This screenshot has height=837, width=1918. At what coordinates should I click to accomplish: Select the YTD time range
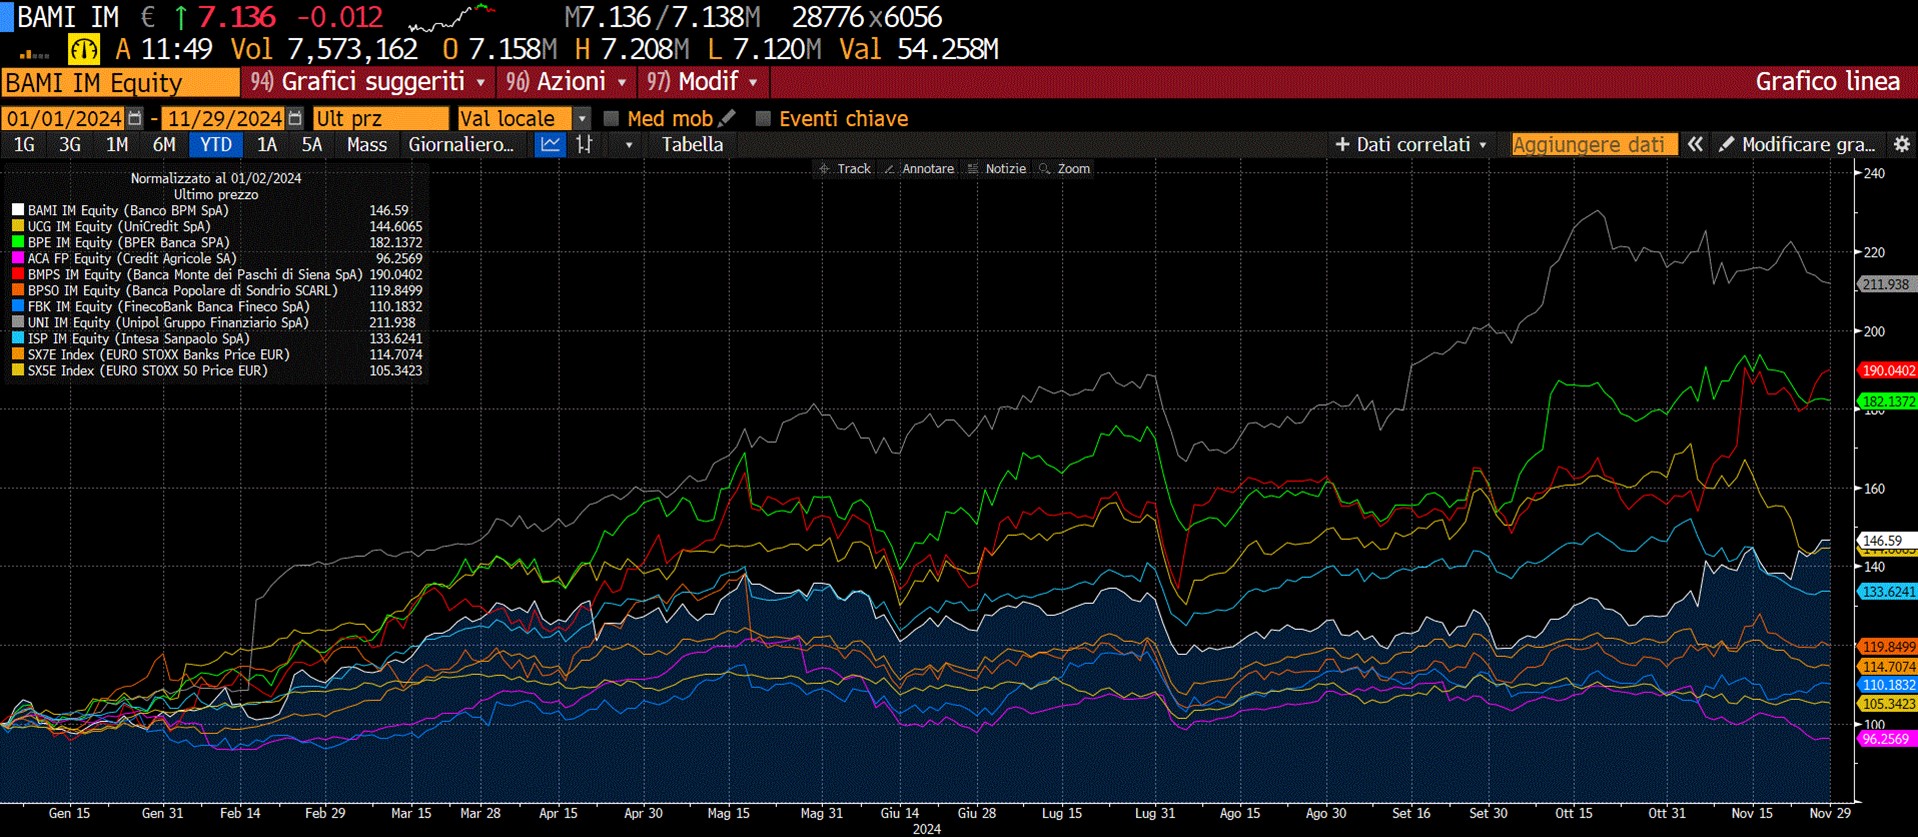(x=215, y=144)
